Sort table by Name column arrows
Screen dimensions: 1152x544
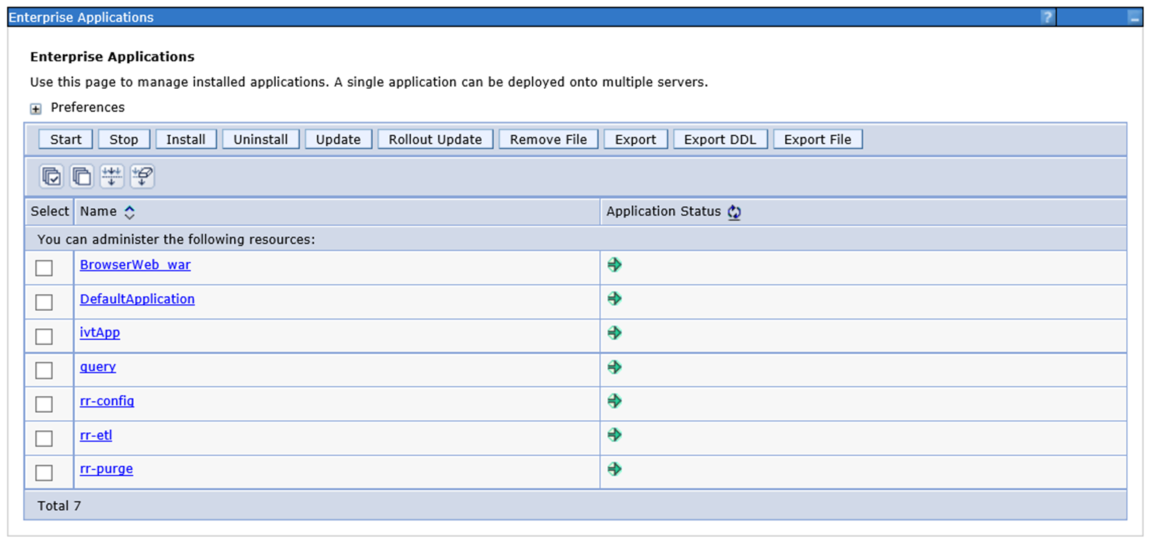[x=129, y=212]
